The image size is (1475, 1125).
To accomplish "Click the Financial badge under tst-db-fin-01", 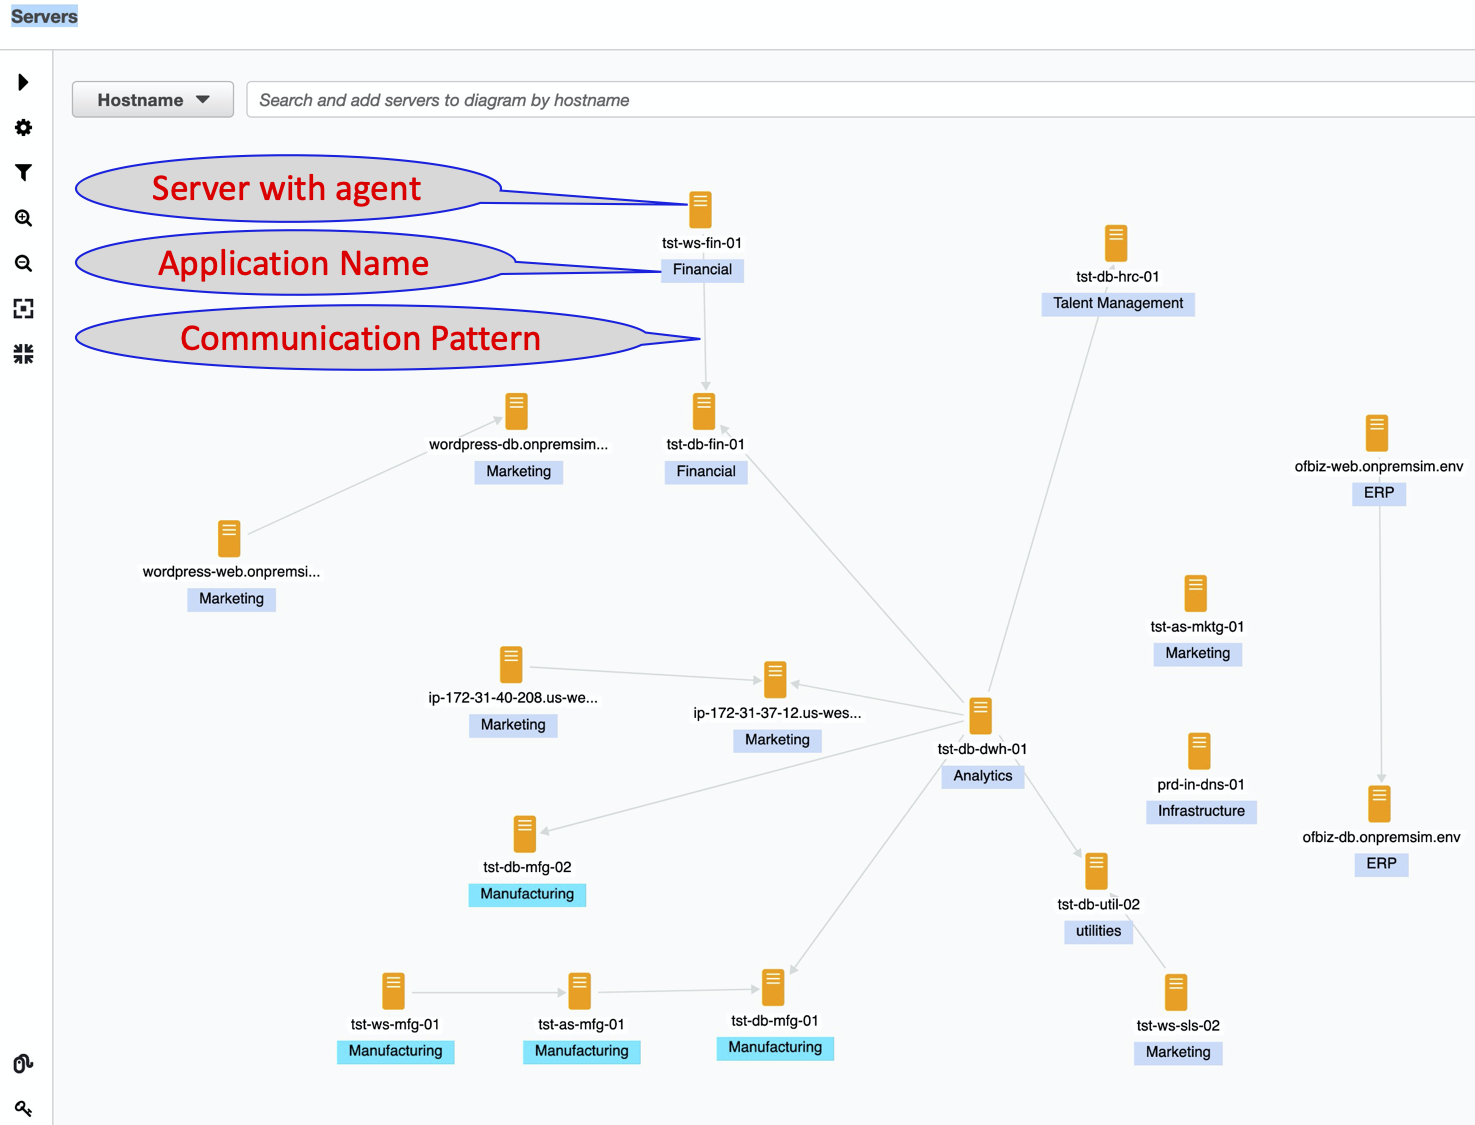I will pyautogui.click(x=706, y=471).
